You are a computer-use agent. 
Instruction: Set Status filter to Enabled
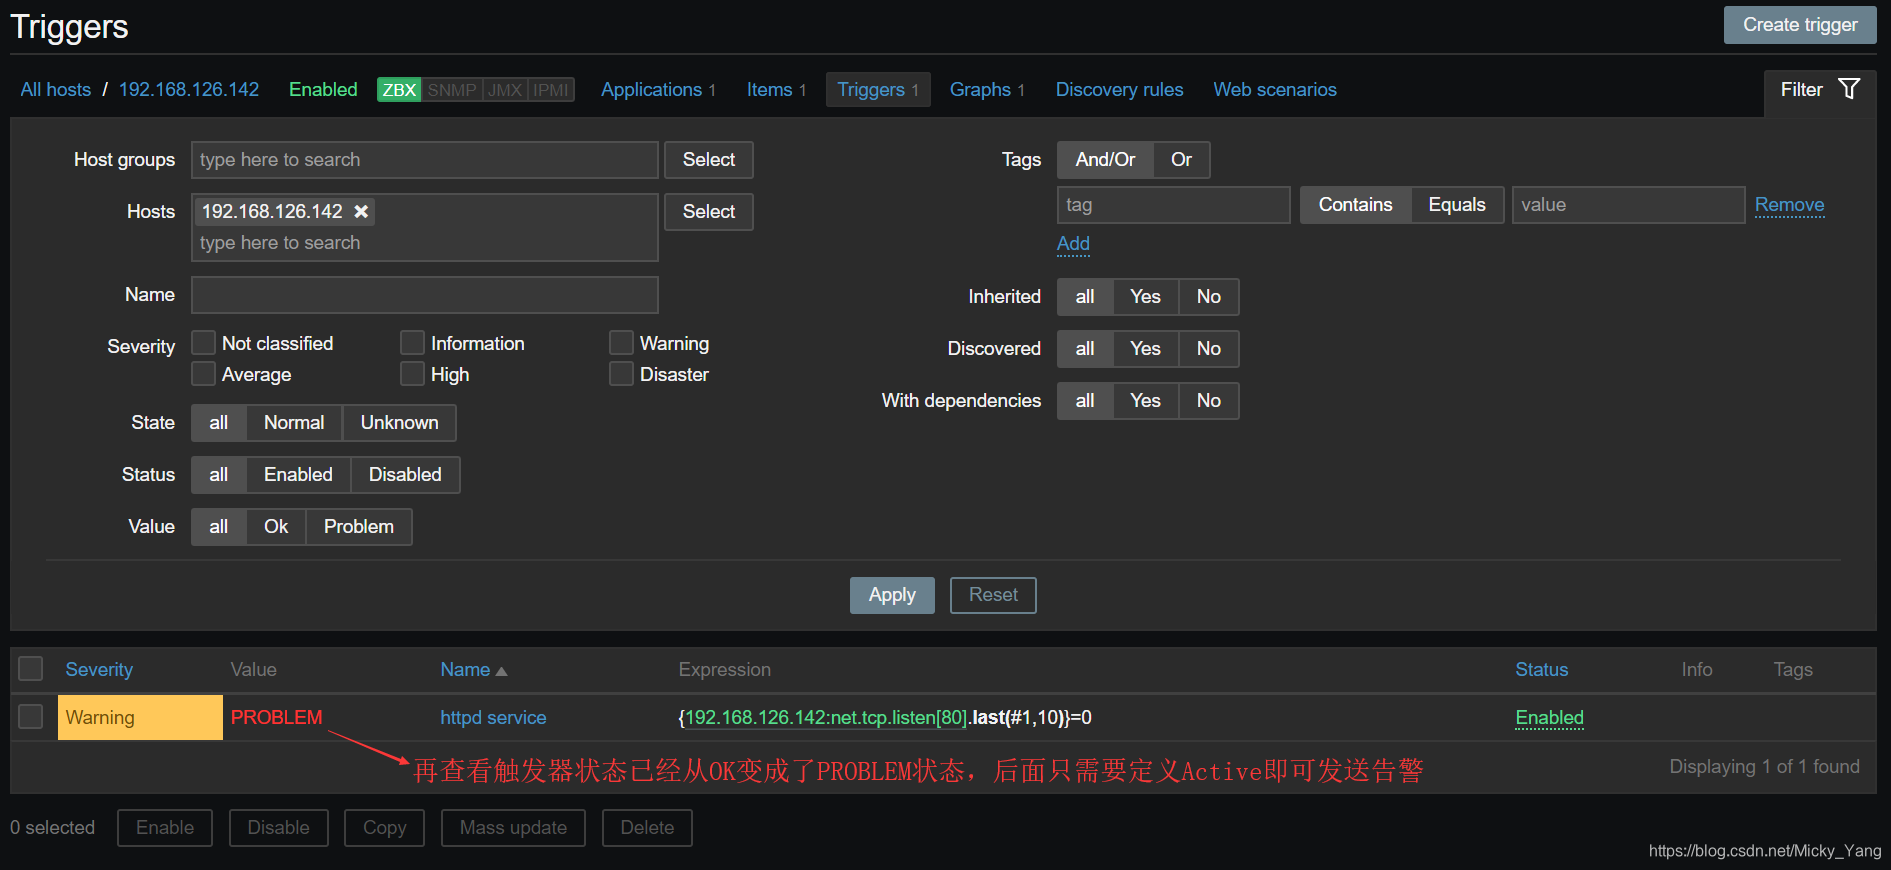click(298, 475)
